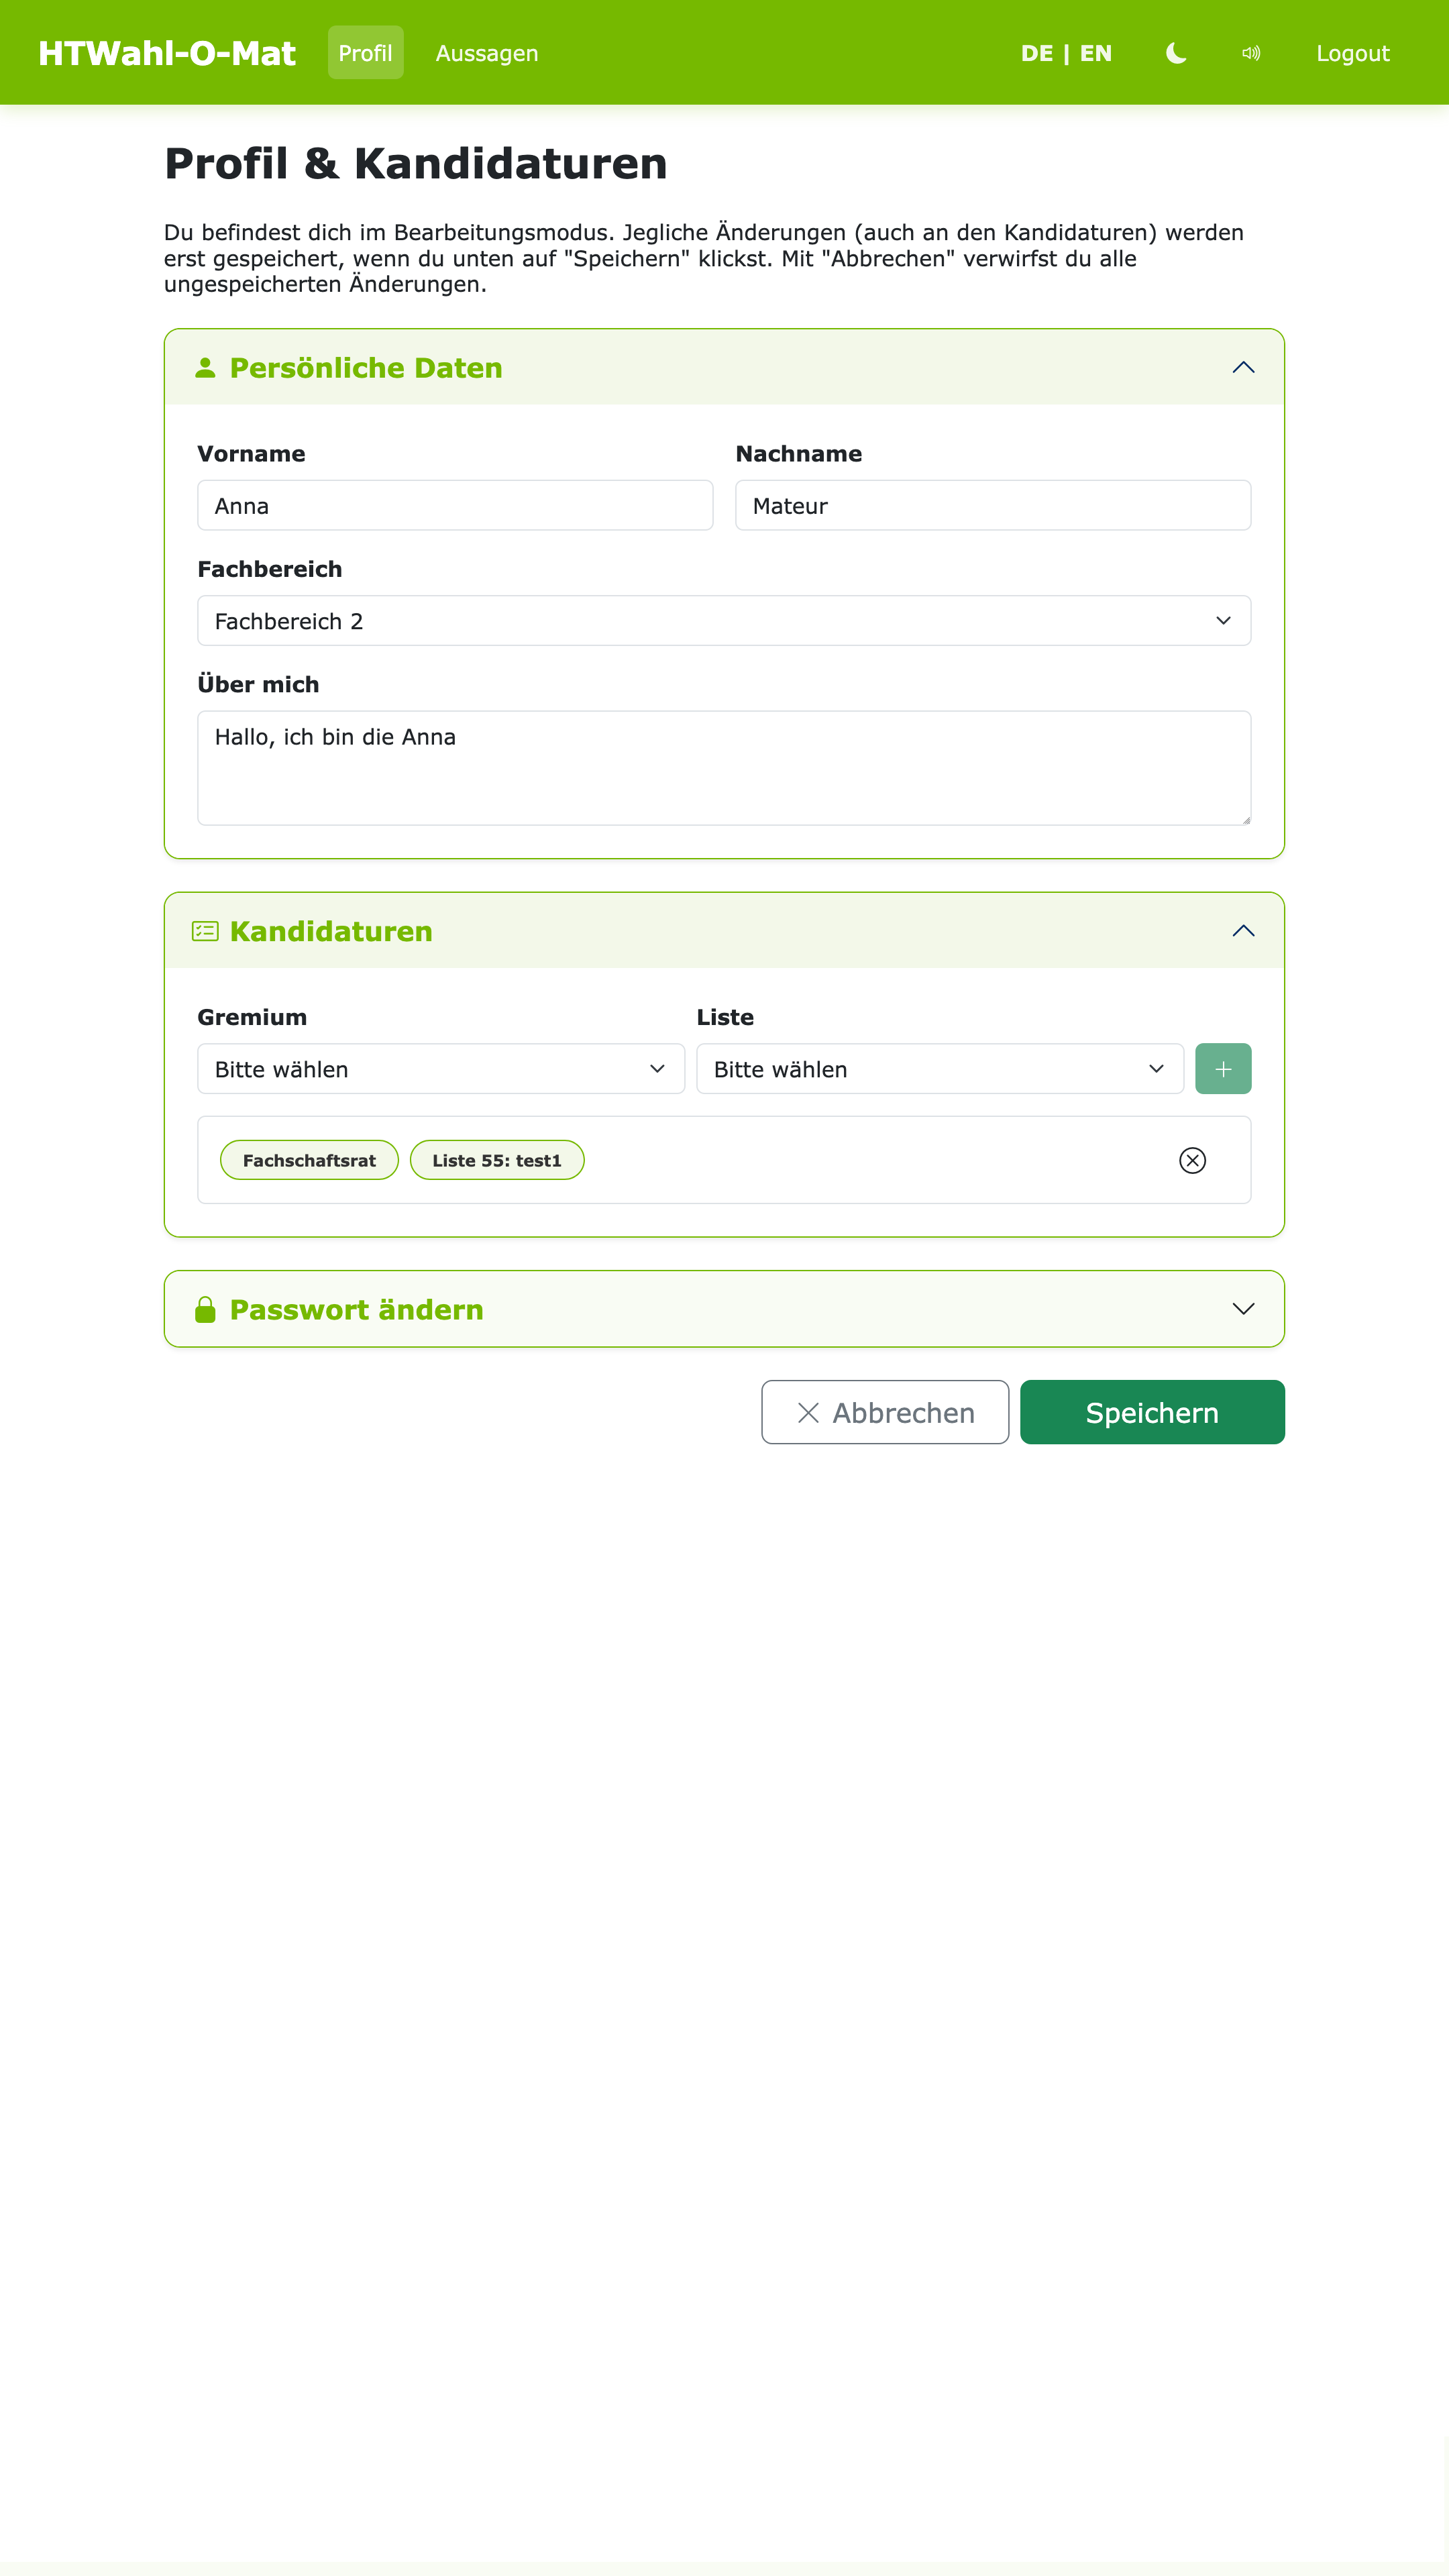Collapse the Persönliche Daten section
Viewport: 1449px width, 2576px height.
tap(1243, 367)
